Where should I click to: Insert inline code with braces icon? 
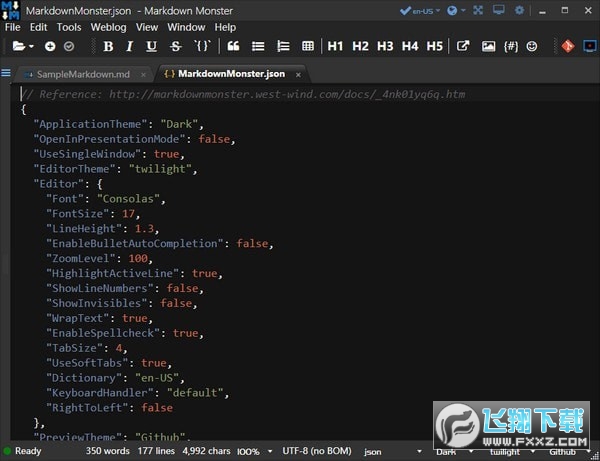[202, 46]
